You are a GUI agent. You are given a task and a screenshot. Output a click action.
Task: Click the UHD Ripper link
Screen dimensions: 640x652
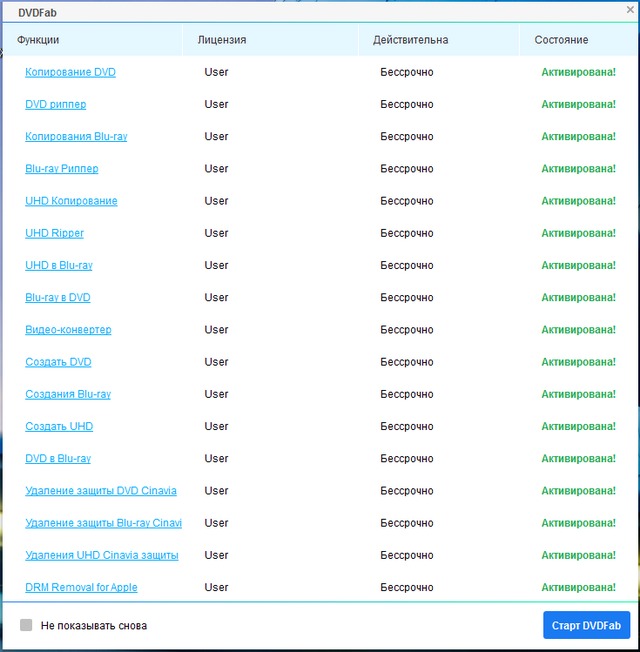tap(54, 233)
